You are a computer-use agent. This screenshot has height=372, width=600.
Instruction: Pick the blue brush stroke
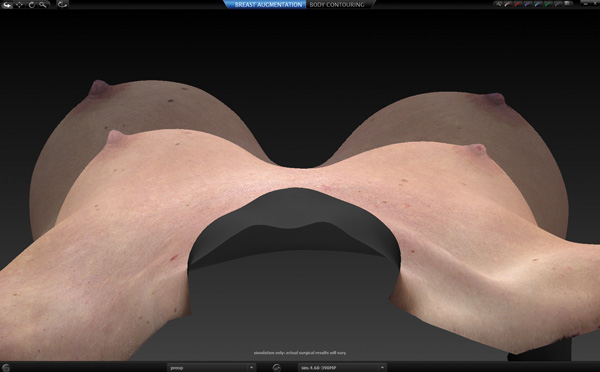click(x=538, y=4)
